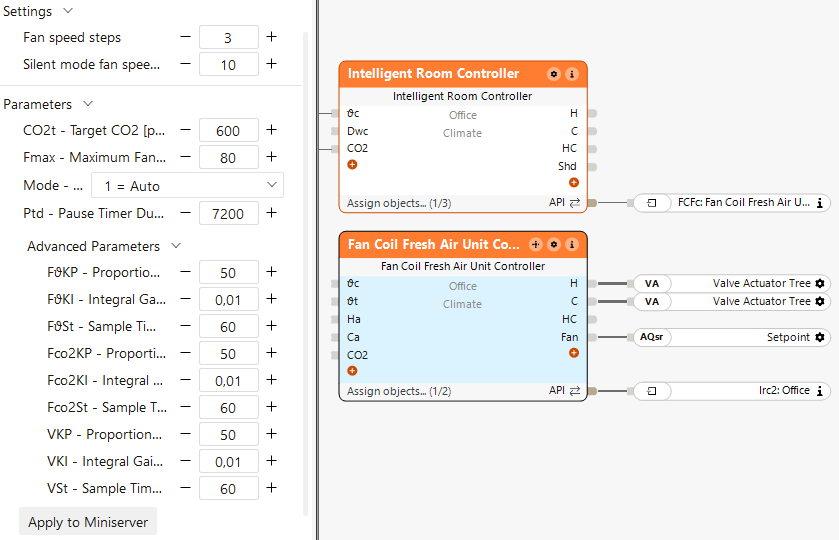This screenshot has height=540, width=839.
Task: Open the Mode dropdown set to Auto
Action: tap(187, 186)
